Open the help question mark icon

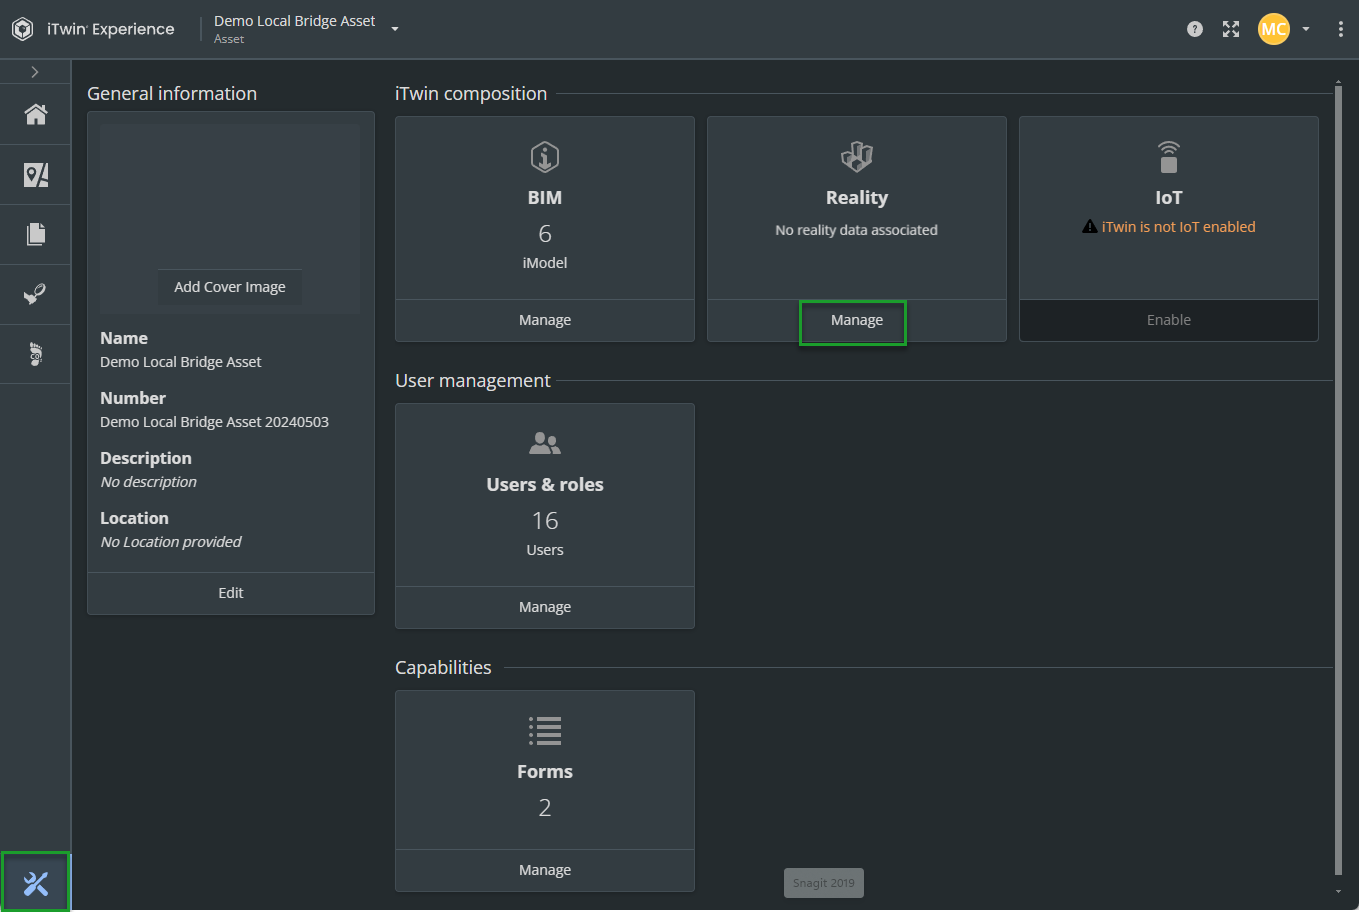(1195, 29)
